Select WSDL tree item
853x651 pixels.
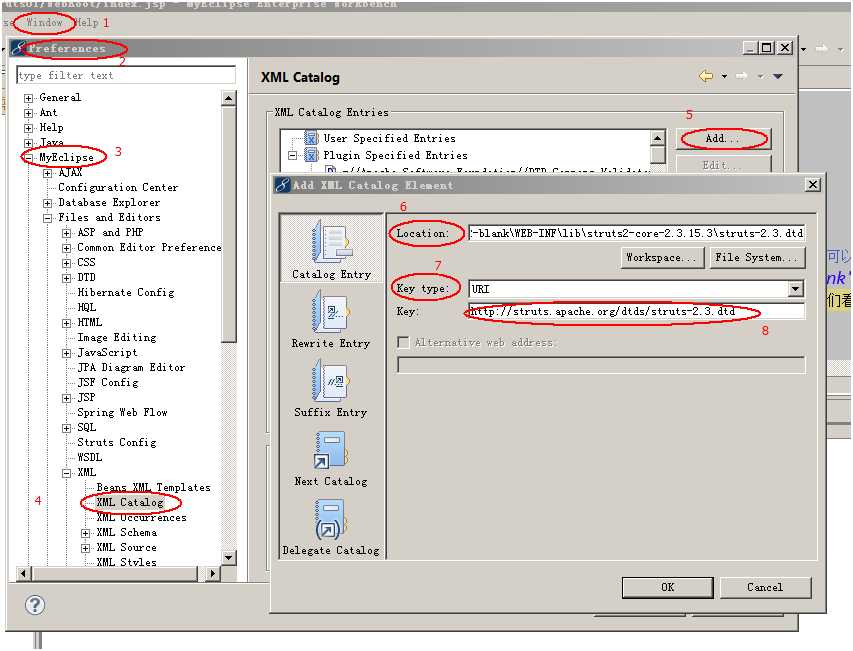[89, 457]
